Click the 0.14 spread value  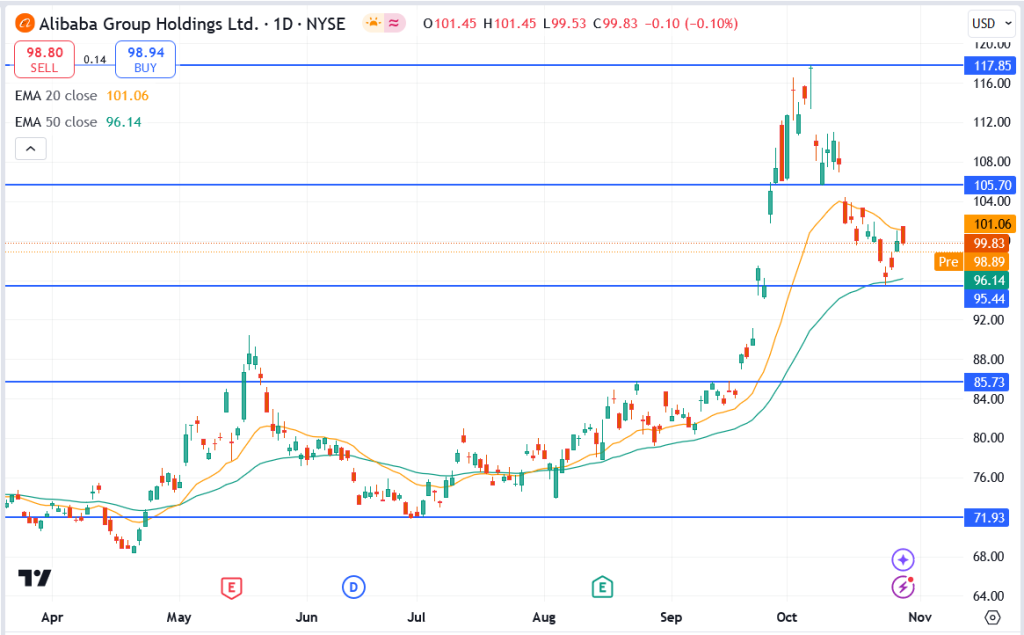point(95,59)
